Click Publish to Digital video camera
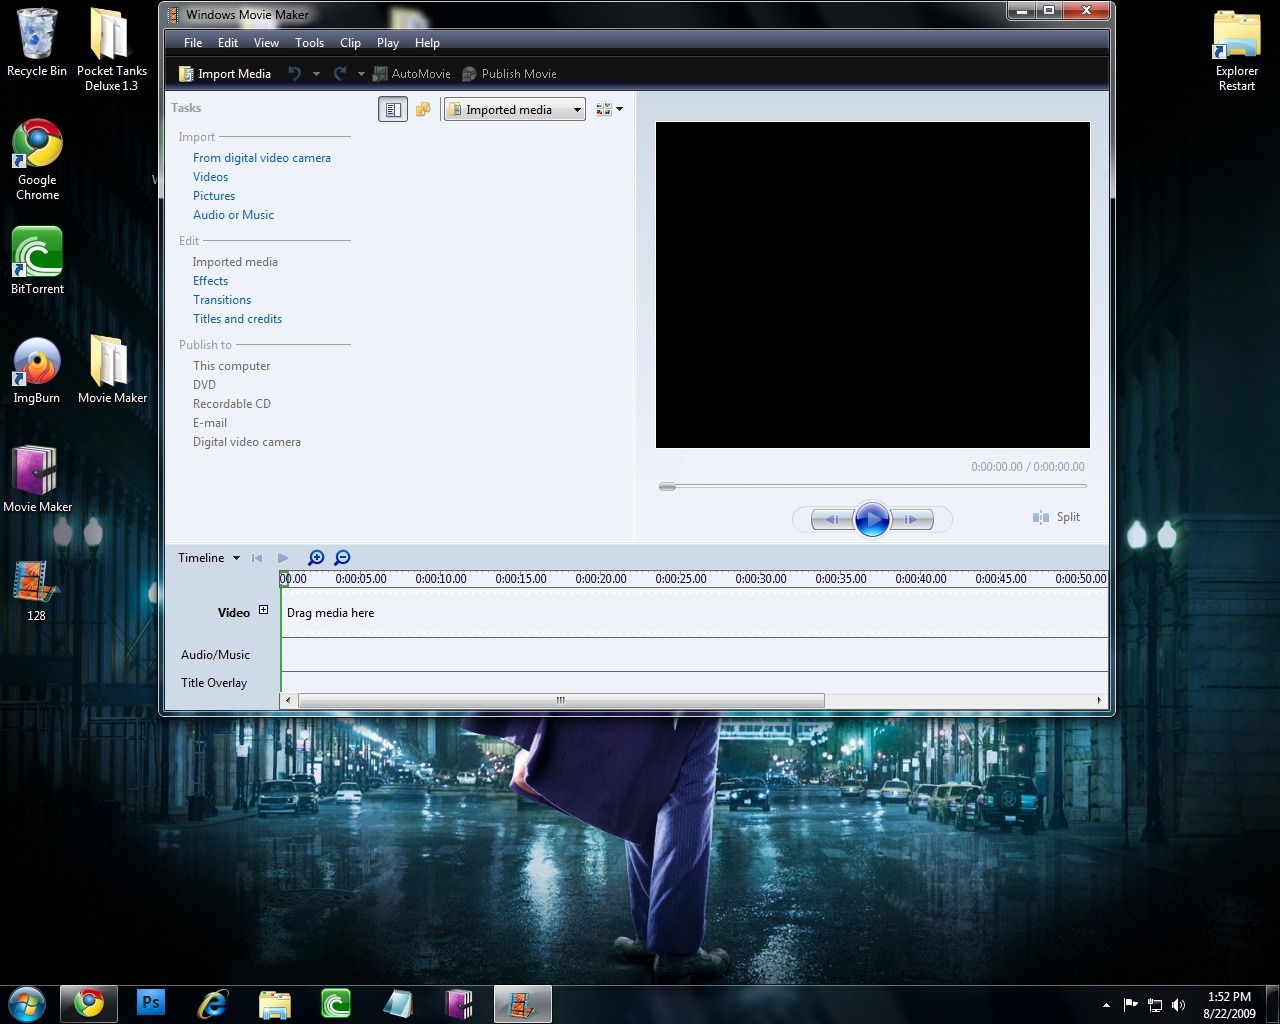This screenshot has width=1280, height=1024. [246, 442]
